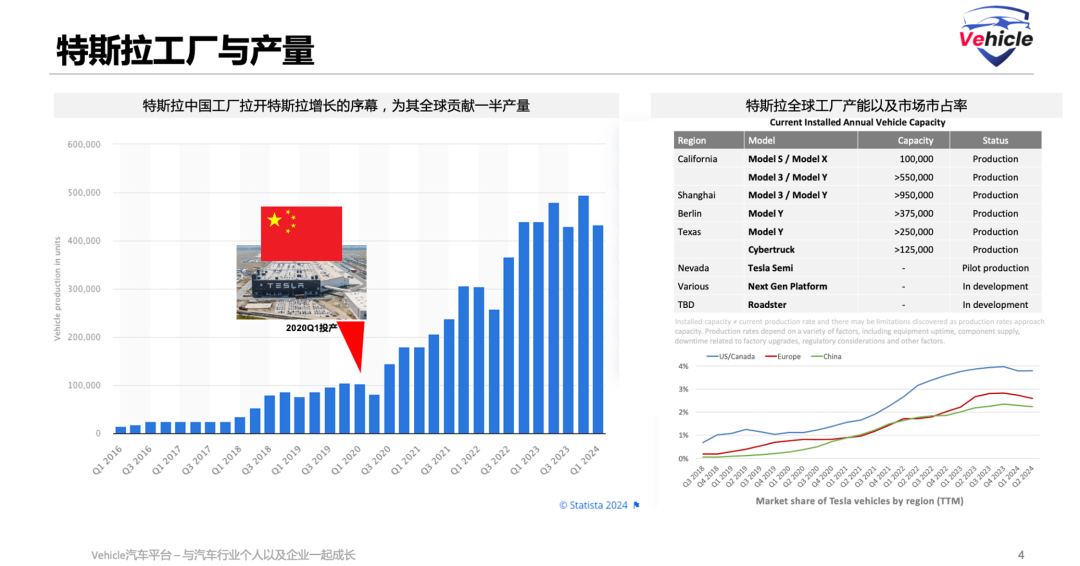Click the US/Canada legend entry
Image resolution: width=1080 pixels, height=566 pixels.
click(730, 357)
